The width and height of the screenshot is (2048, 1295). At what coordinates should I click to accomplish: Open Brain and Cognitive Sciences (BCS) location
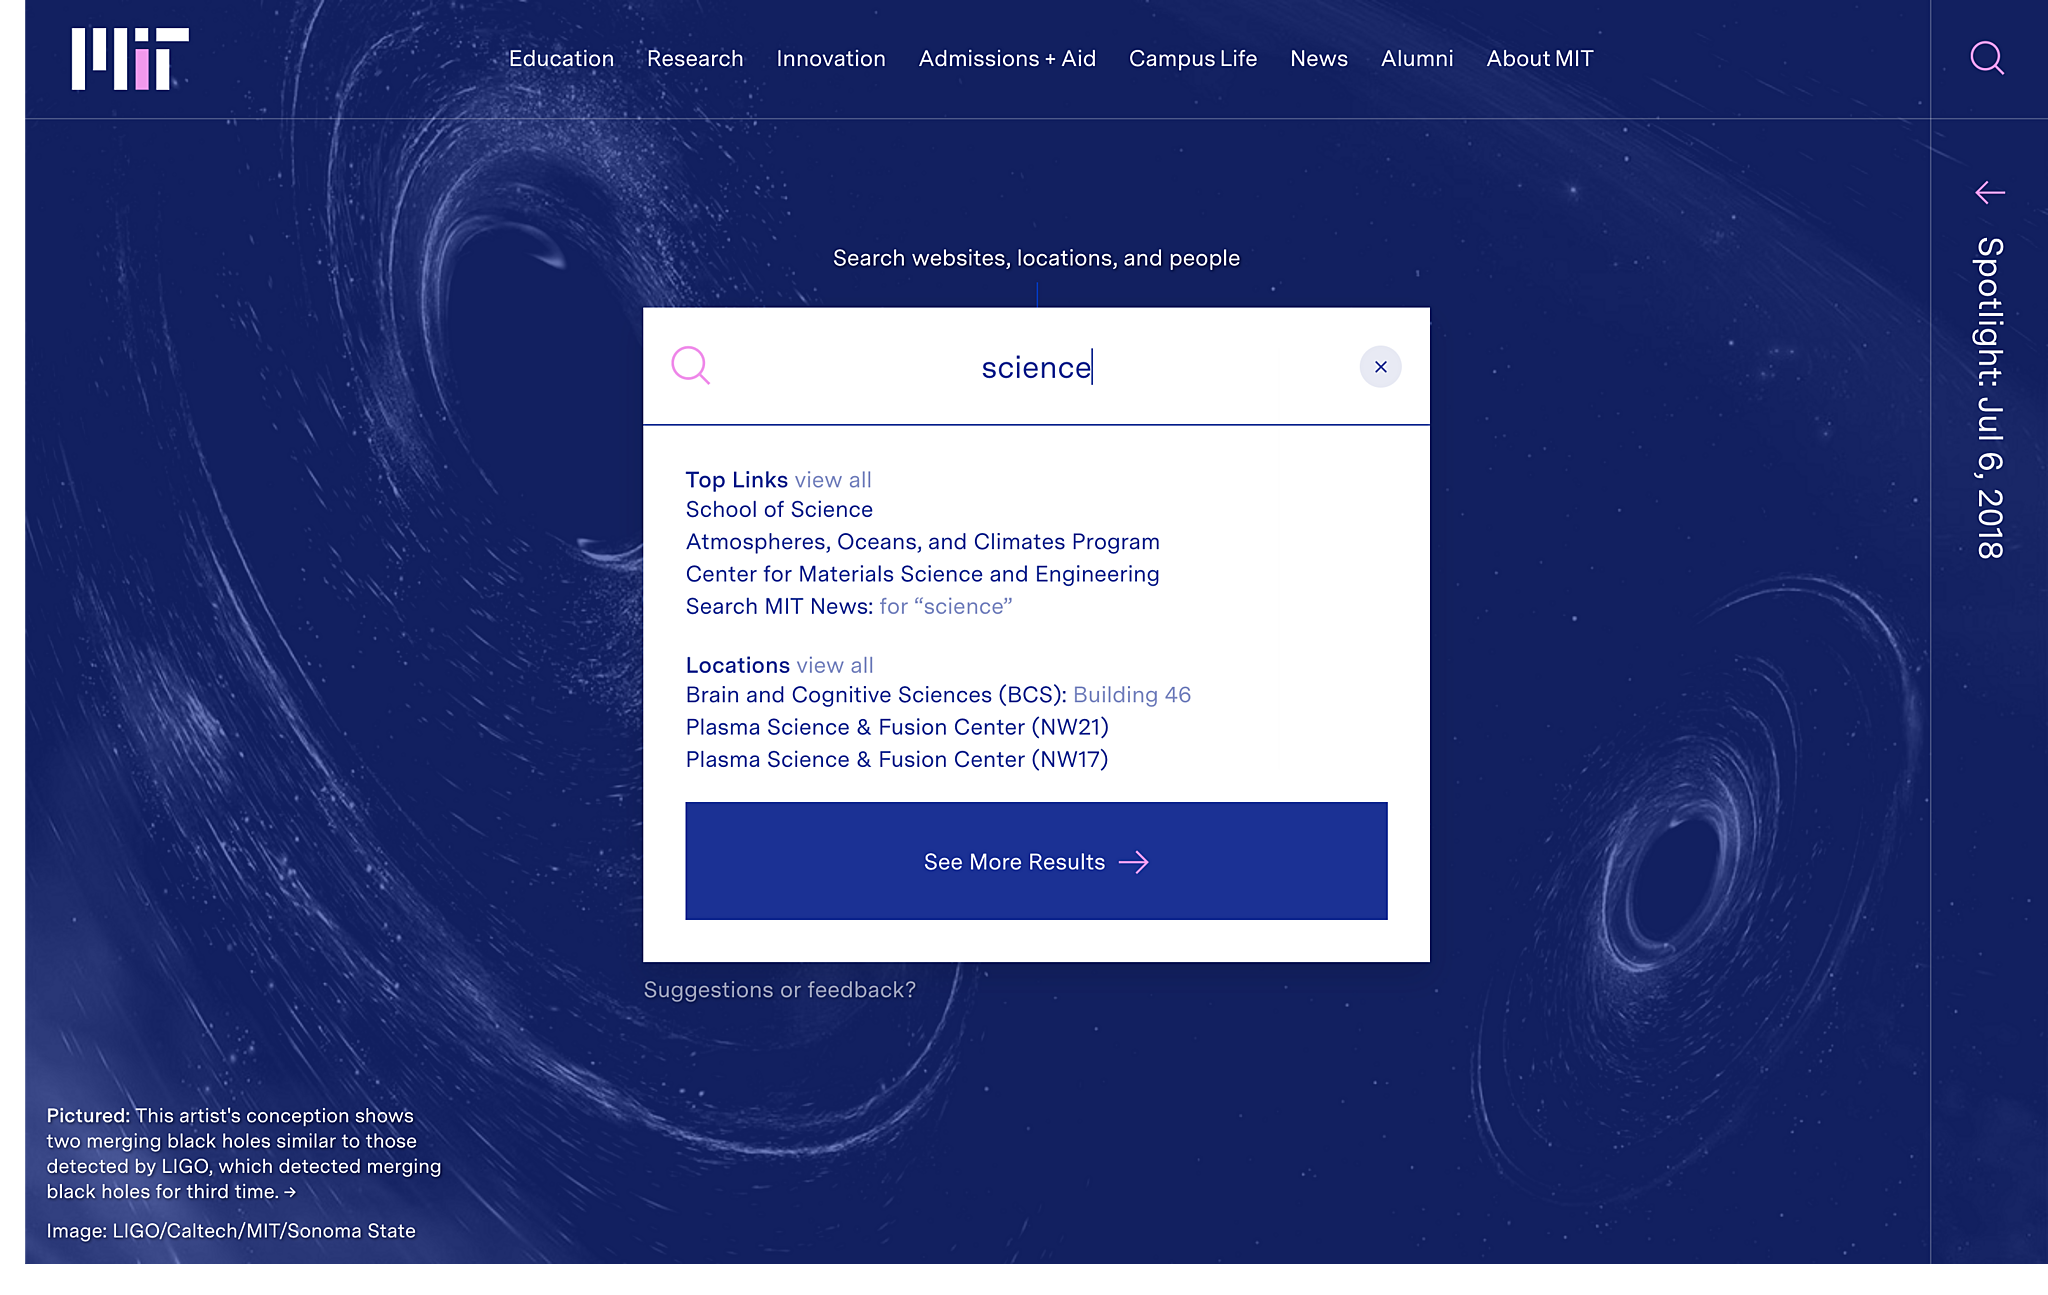(x=938, y=695)
